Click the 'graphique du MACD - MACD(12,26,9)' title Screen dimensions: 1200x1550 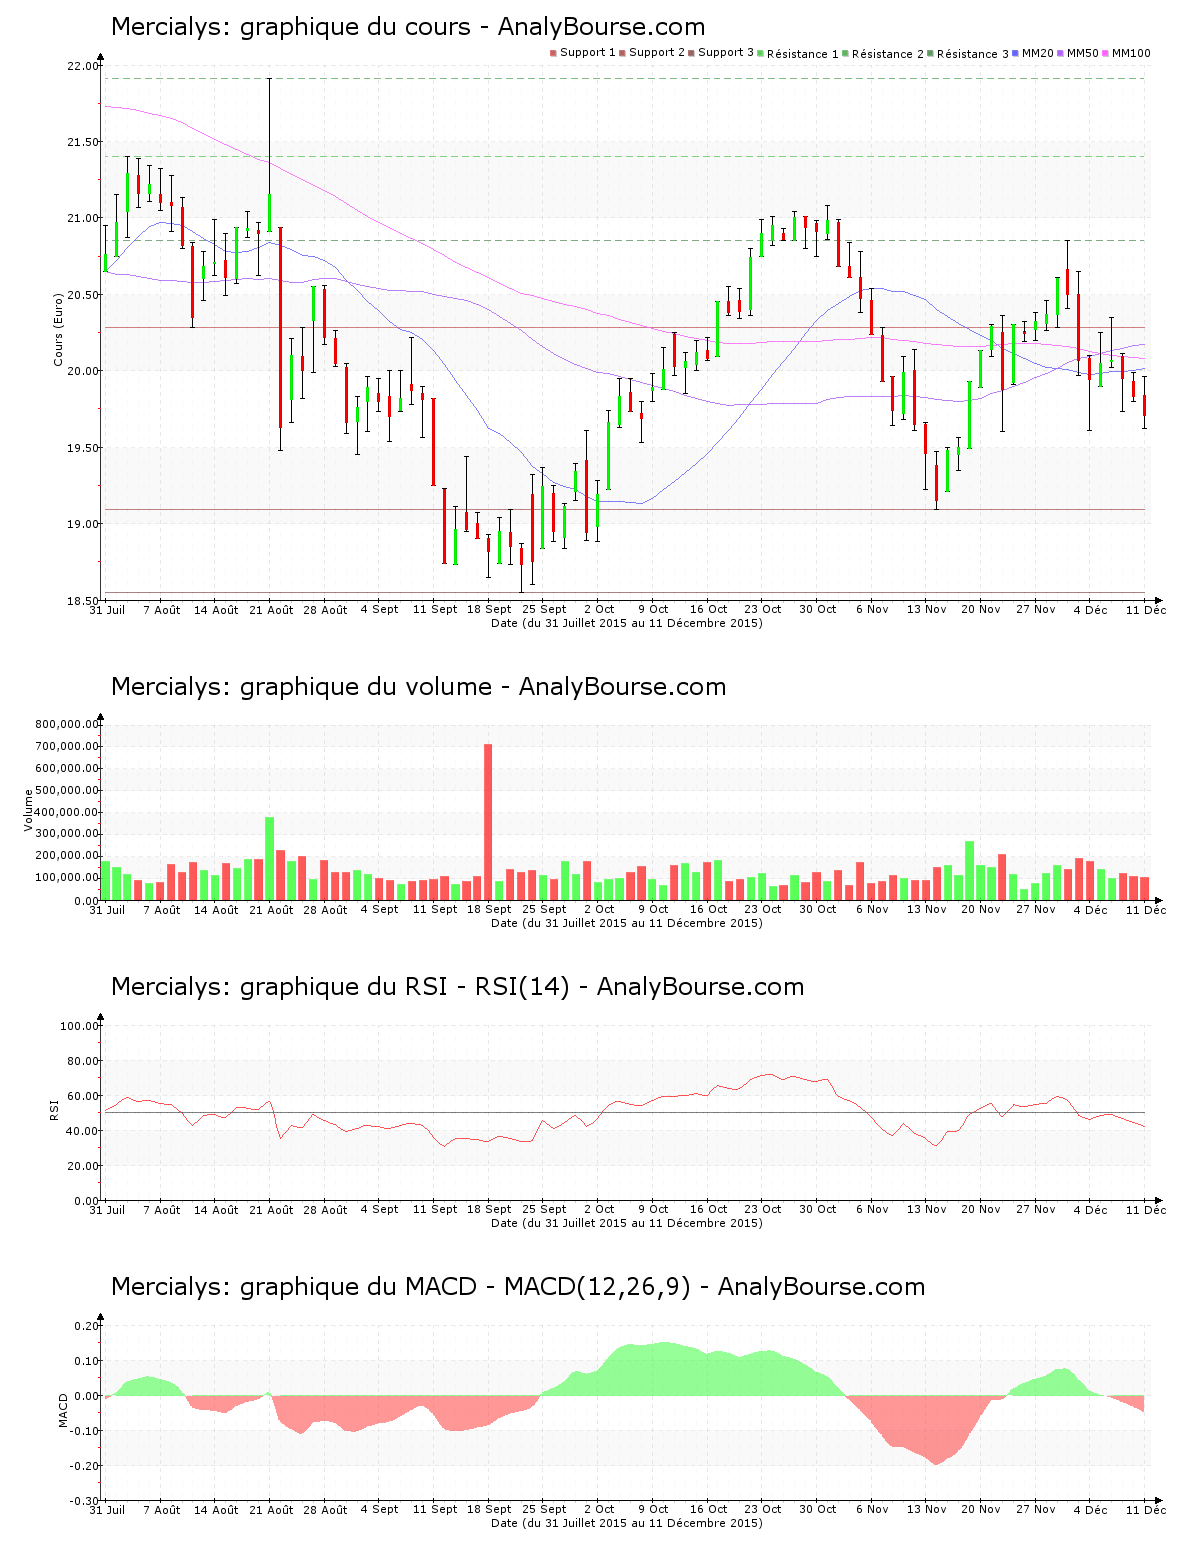(x=518, y=1287)
